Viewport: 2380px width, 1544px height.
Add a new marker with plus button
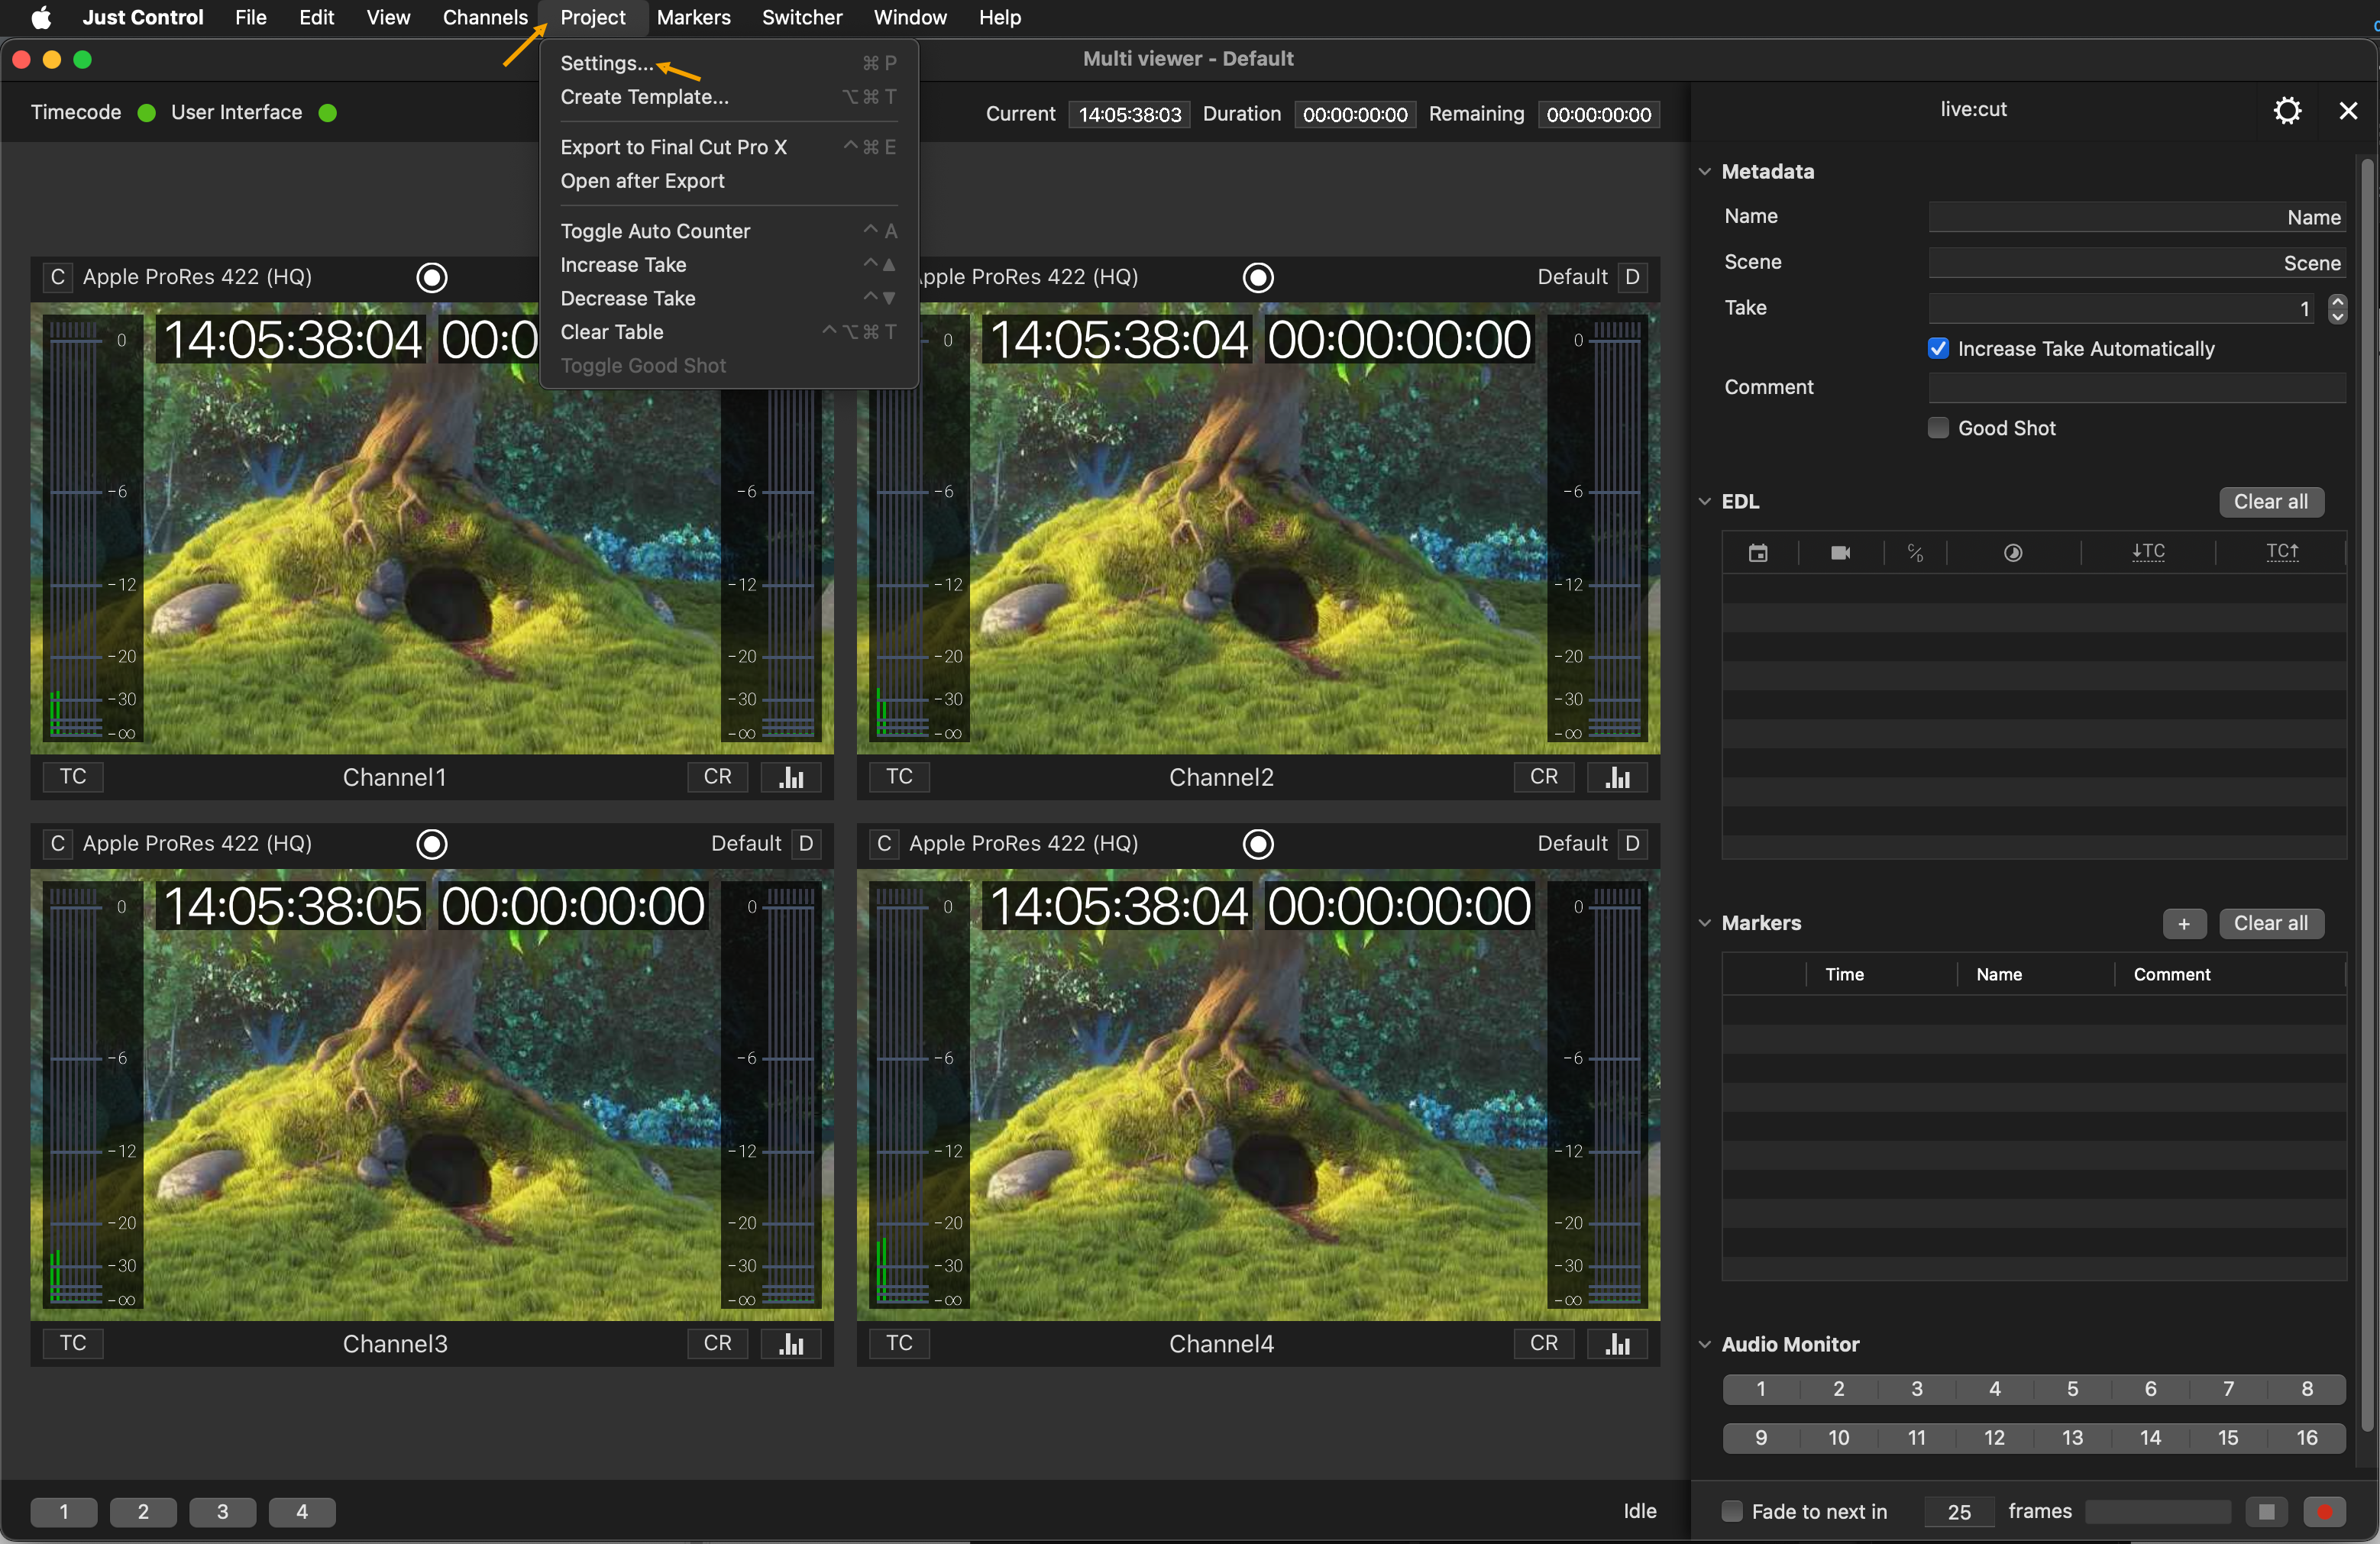coord(2184,924)
